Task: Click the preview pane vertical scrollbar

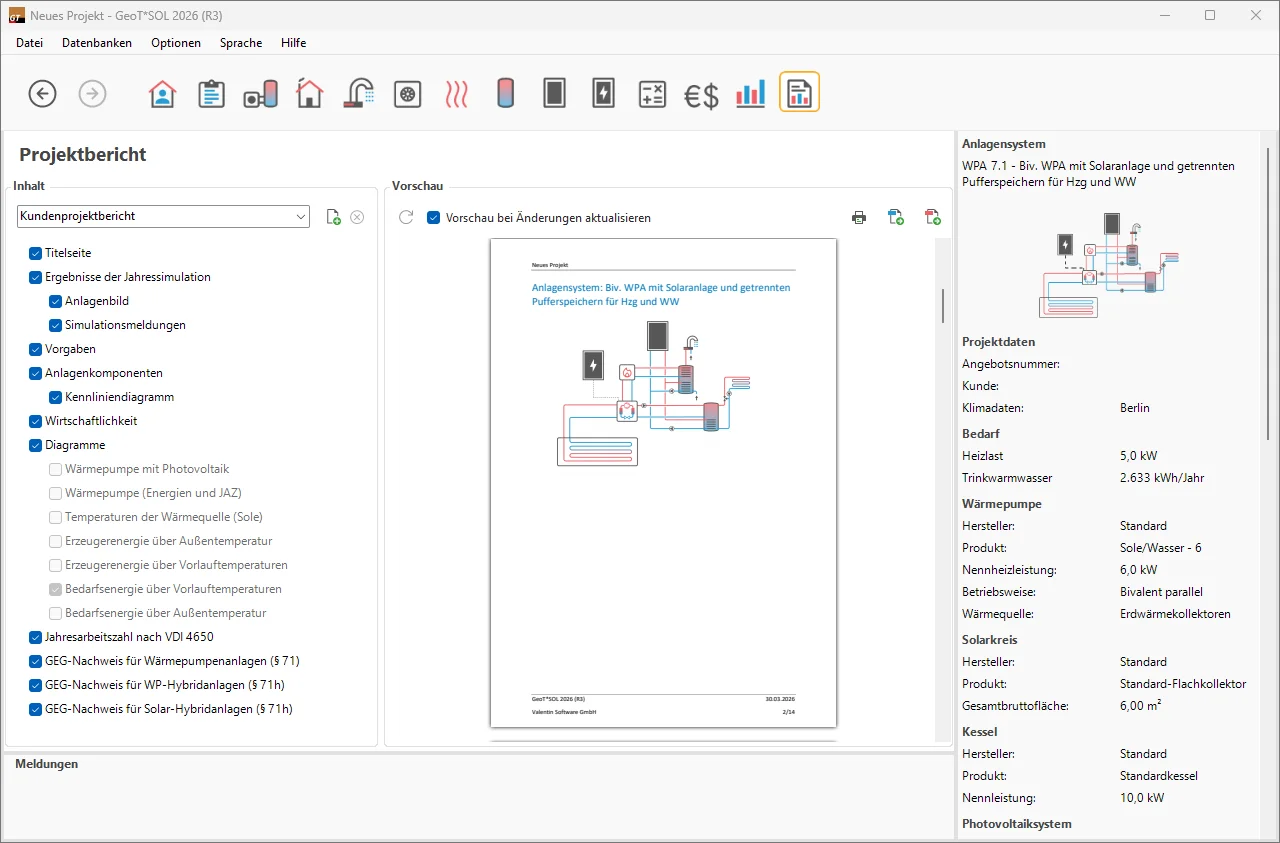Action: [942, 306]
